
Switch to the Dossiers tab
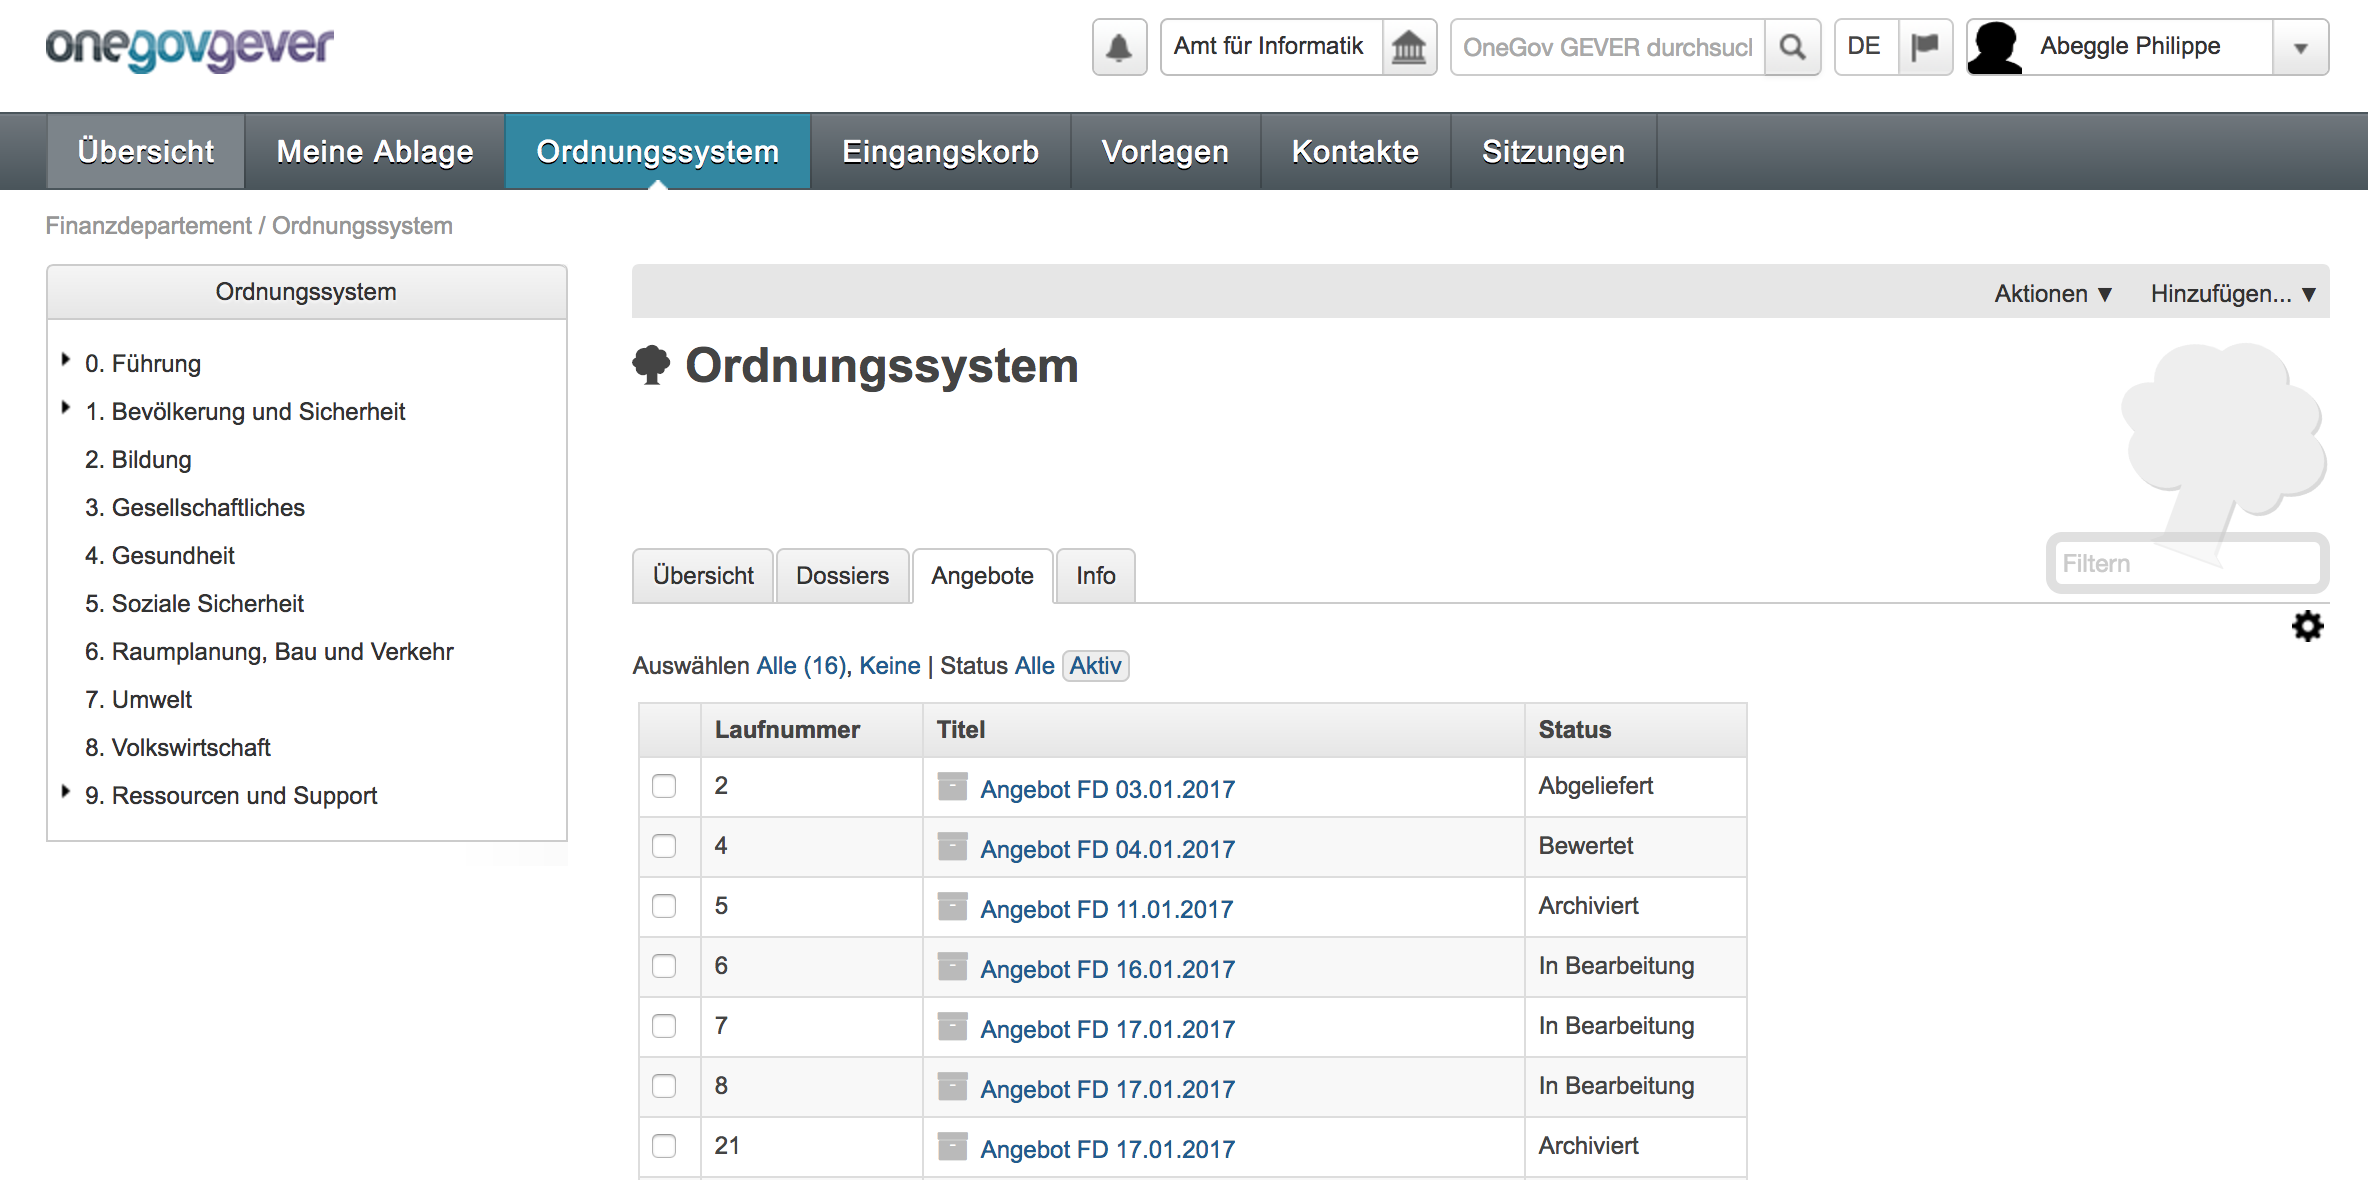(842, 576)
